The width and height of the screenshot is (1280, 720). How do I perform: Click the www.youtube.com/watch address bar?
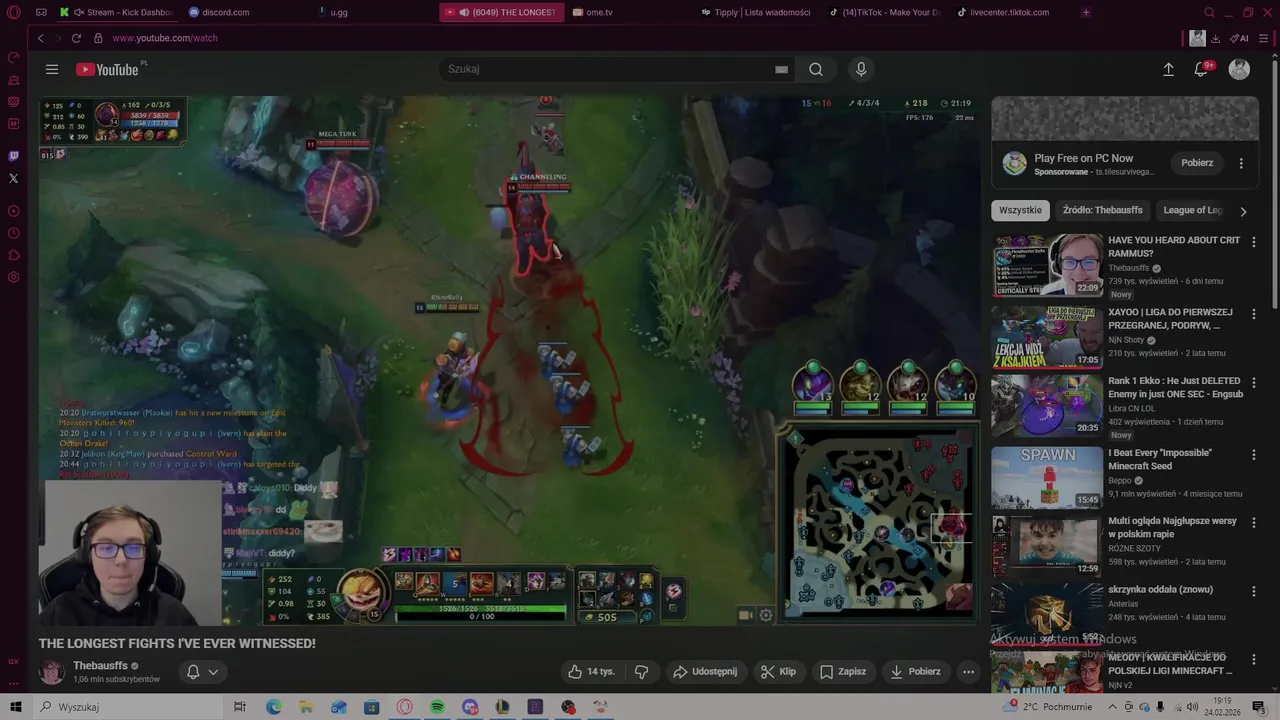(x=165, y=38)
